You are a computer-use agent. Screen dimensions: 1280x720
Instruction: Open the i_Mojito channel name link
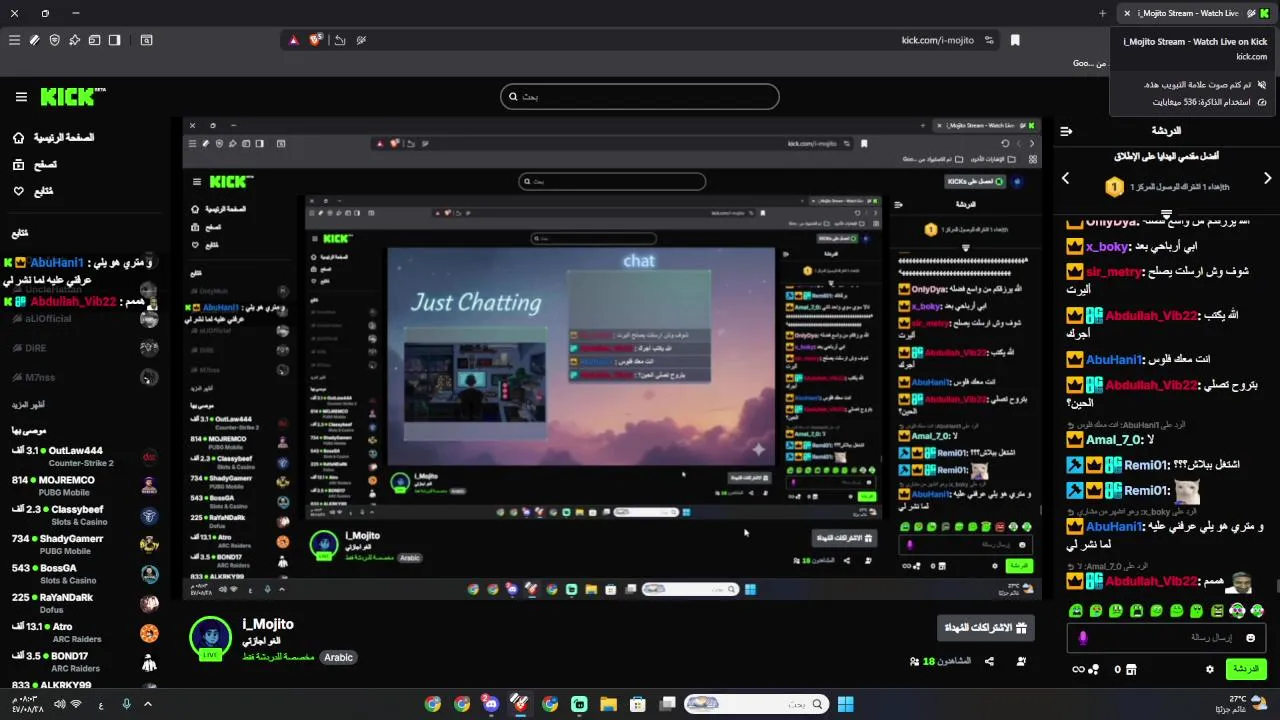point(268,624)
